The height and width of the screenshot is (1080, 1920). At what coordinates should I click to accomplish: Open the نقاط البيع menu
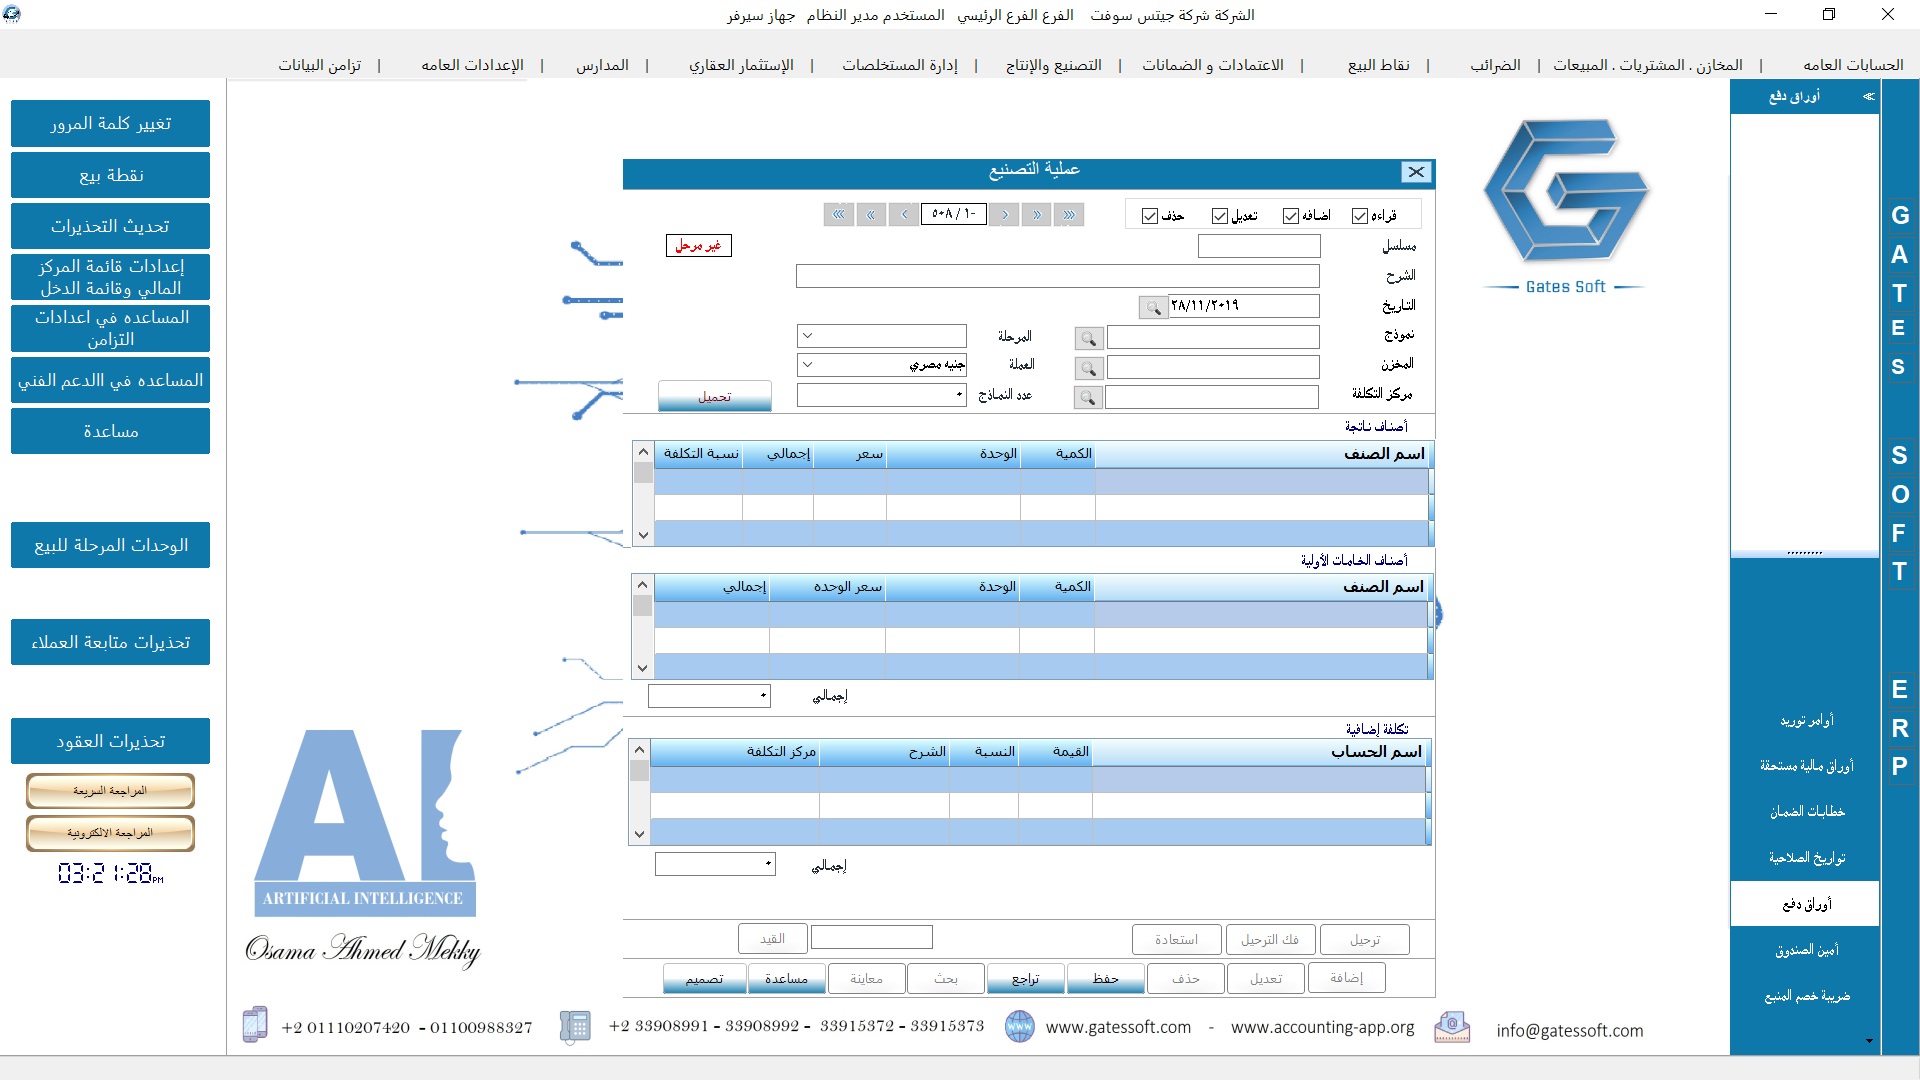pyautogui.click(x=1379, y=65)
